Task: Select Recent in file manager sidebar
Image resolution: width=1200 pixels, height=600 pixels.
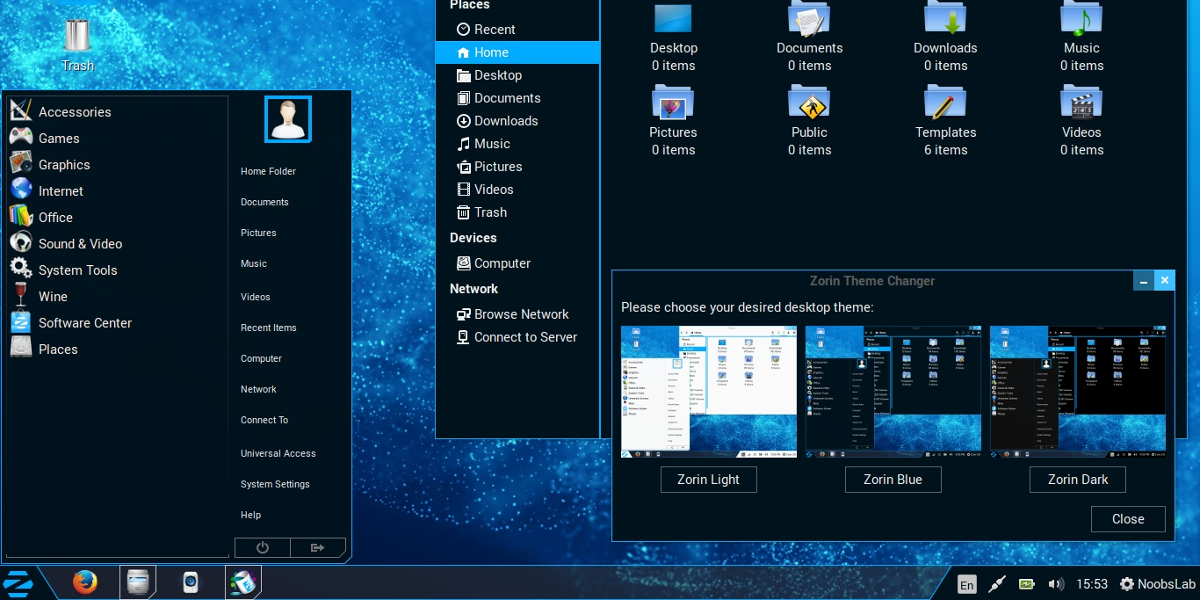Action: [x=517, y=30]
